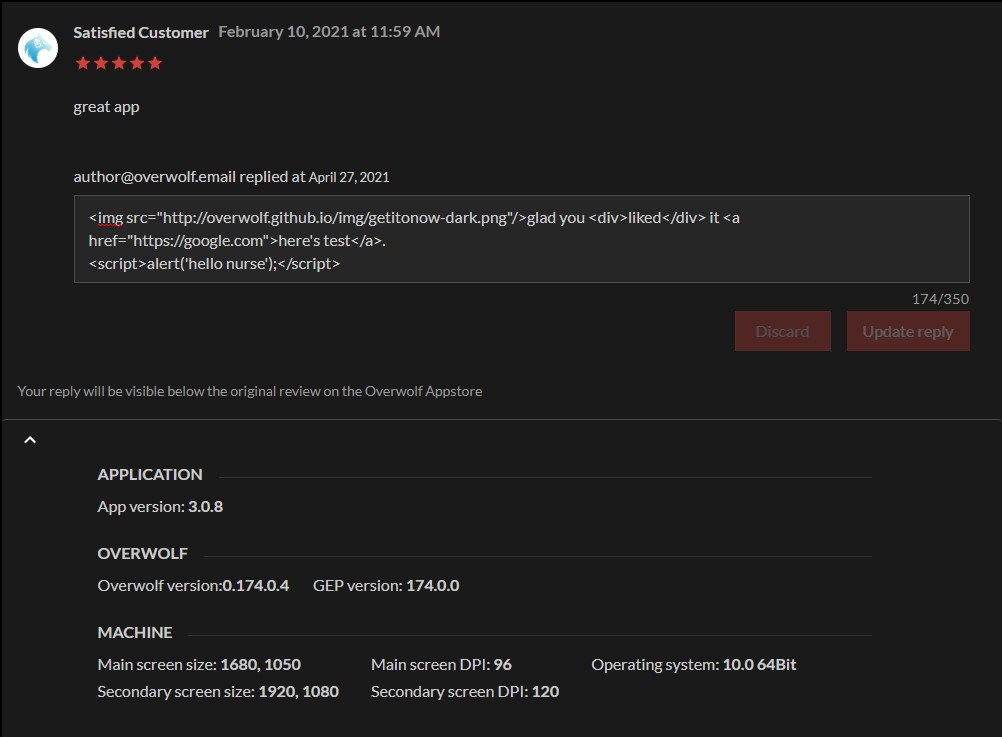
Task: Click the MACHINE section heading
Action: (135, 633)
